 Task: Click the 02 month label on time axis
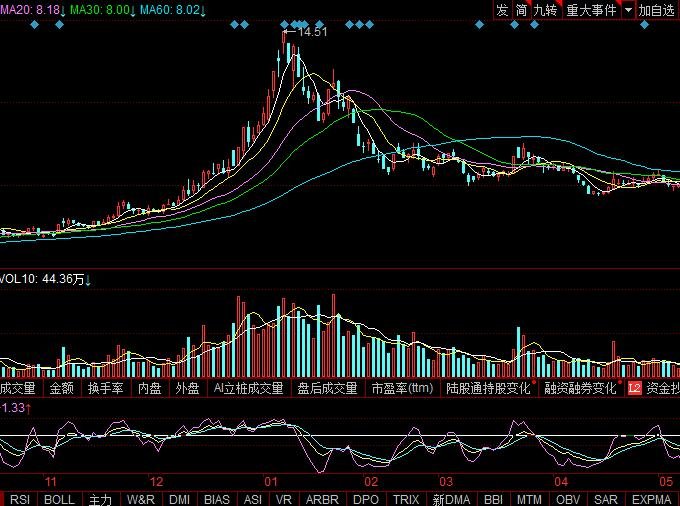click(371, 482)
